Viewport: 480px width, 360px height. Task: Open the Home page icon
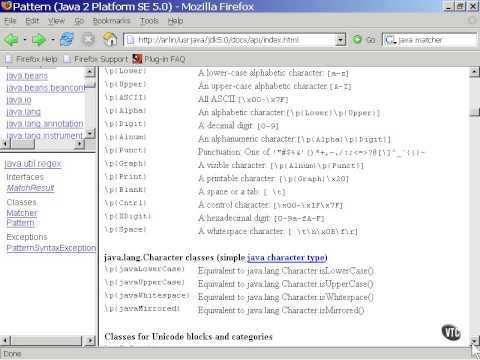coord(110,40)
